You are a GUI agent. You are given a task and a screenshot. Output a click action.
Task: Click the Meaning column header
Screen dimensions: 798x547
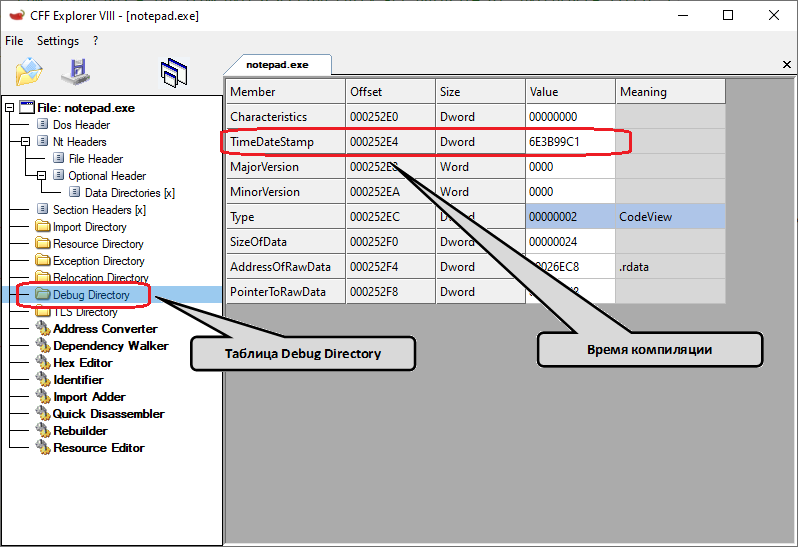click(x=670, y=92)
